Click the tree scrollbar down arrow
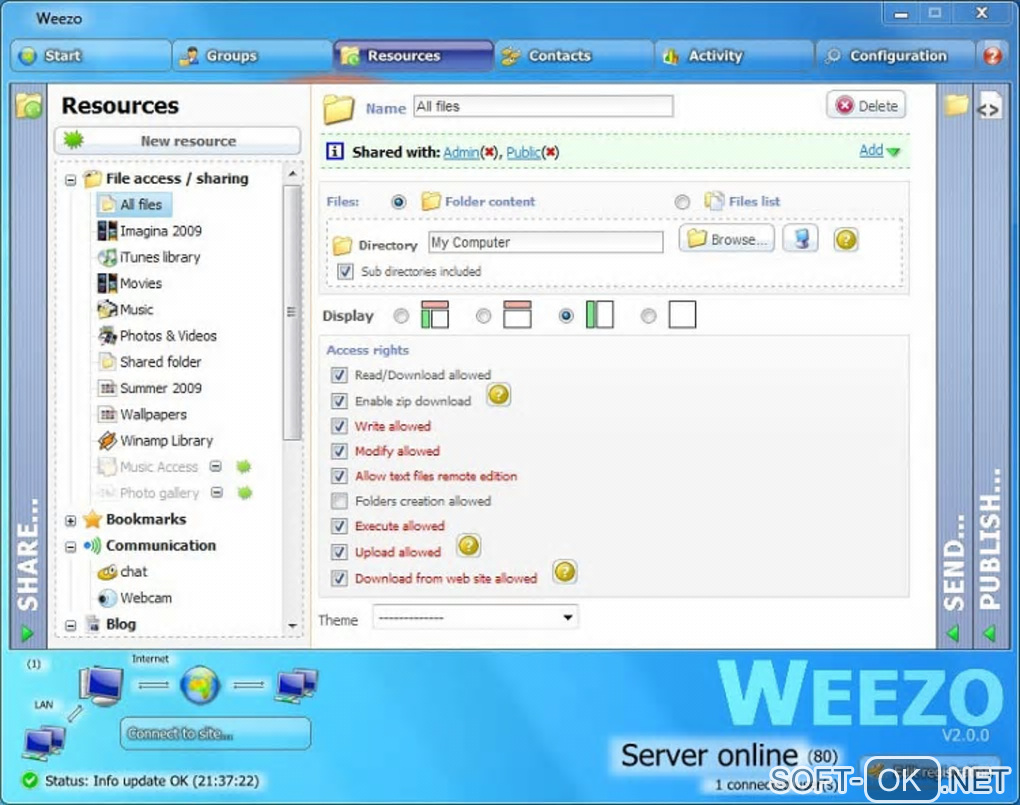Image resolution: width=1020 pixels, height=805 pixels. 293,625
